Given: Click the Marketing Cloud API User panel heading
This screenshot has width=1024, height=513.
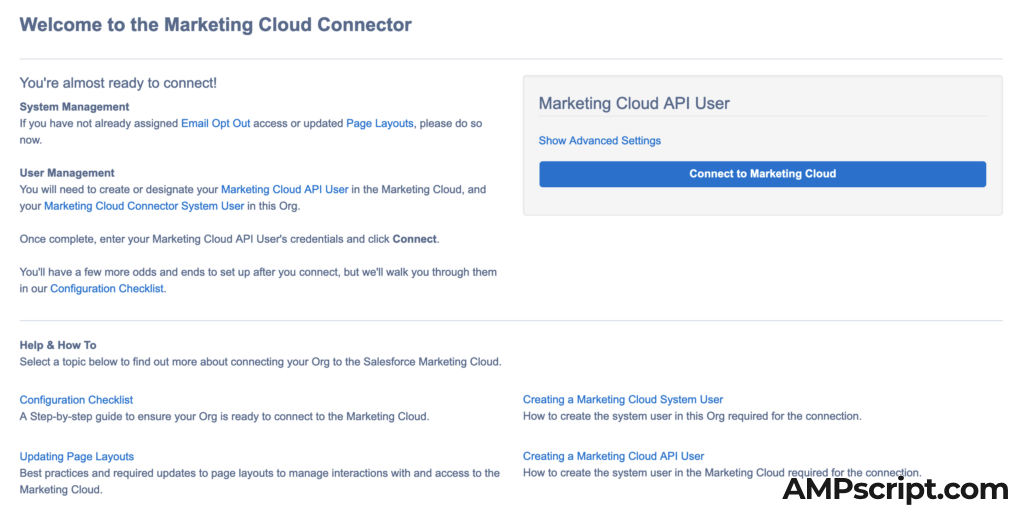Looking at the screenshot, I should 634,103.
